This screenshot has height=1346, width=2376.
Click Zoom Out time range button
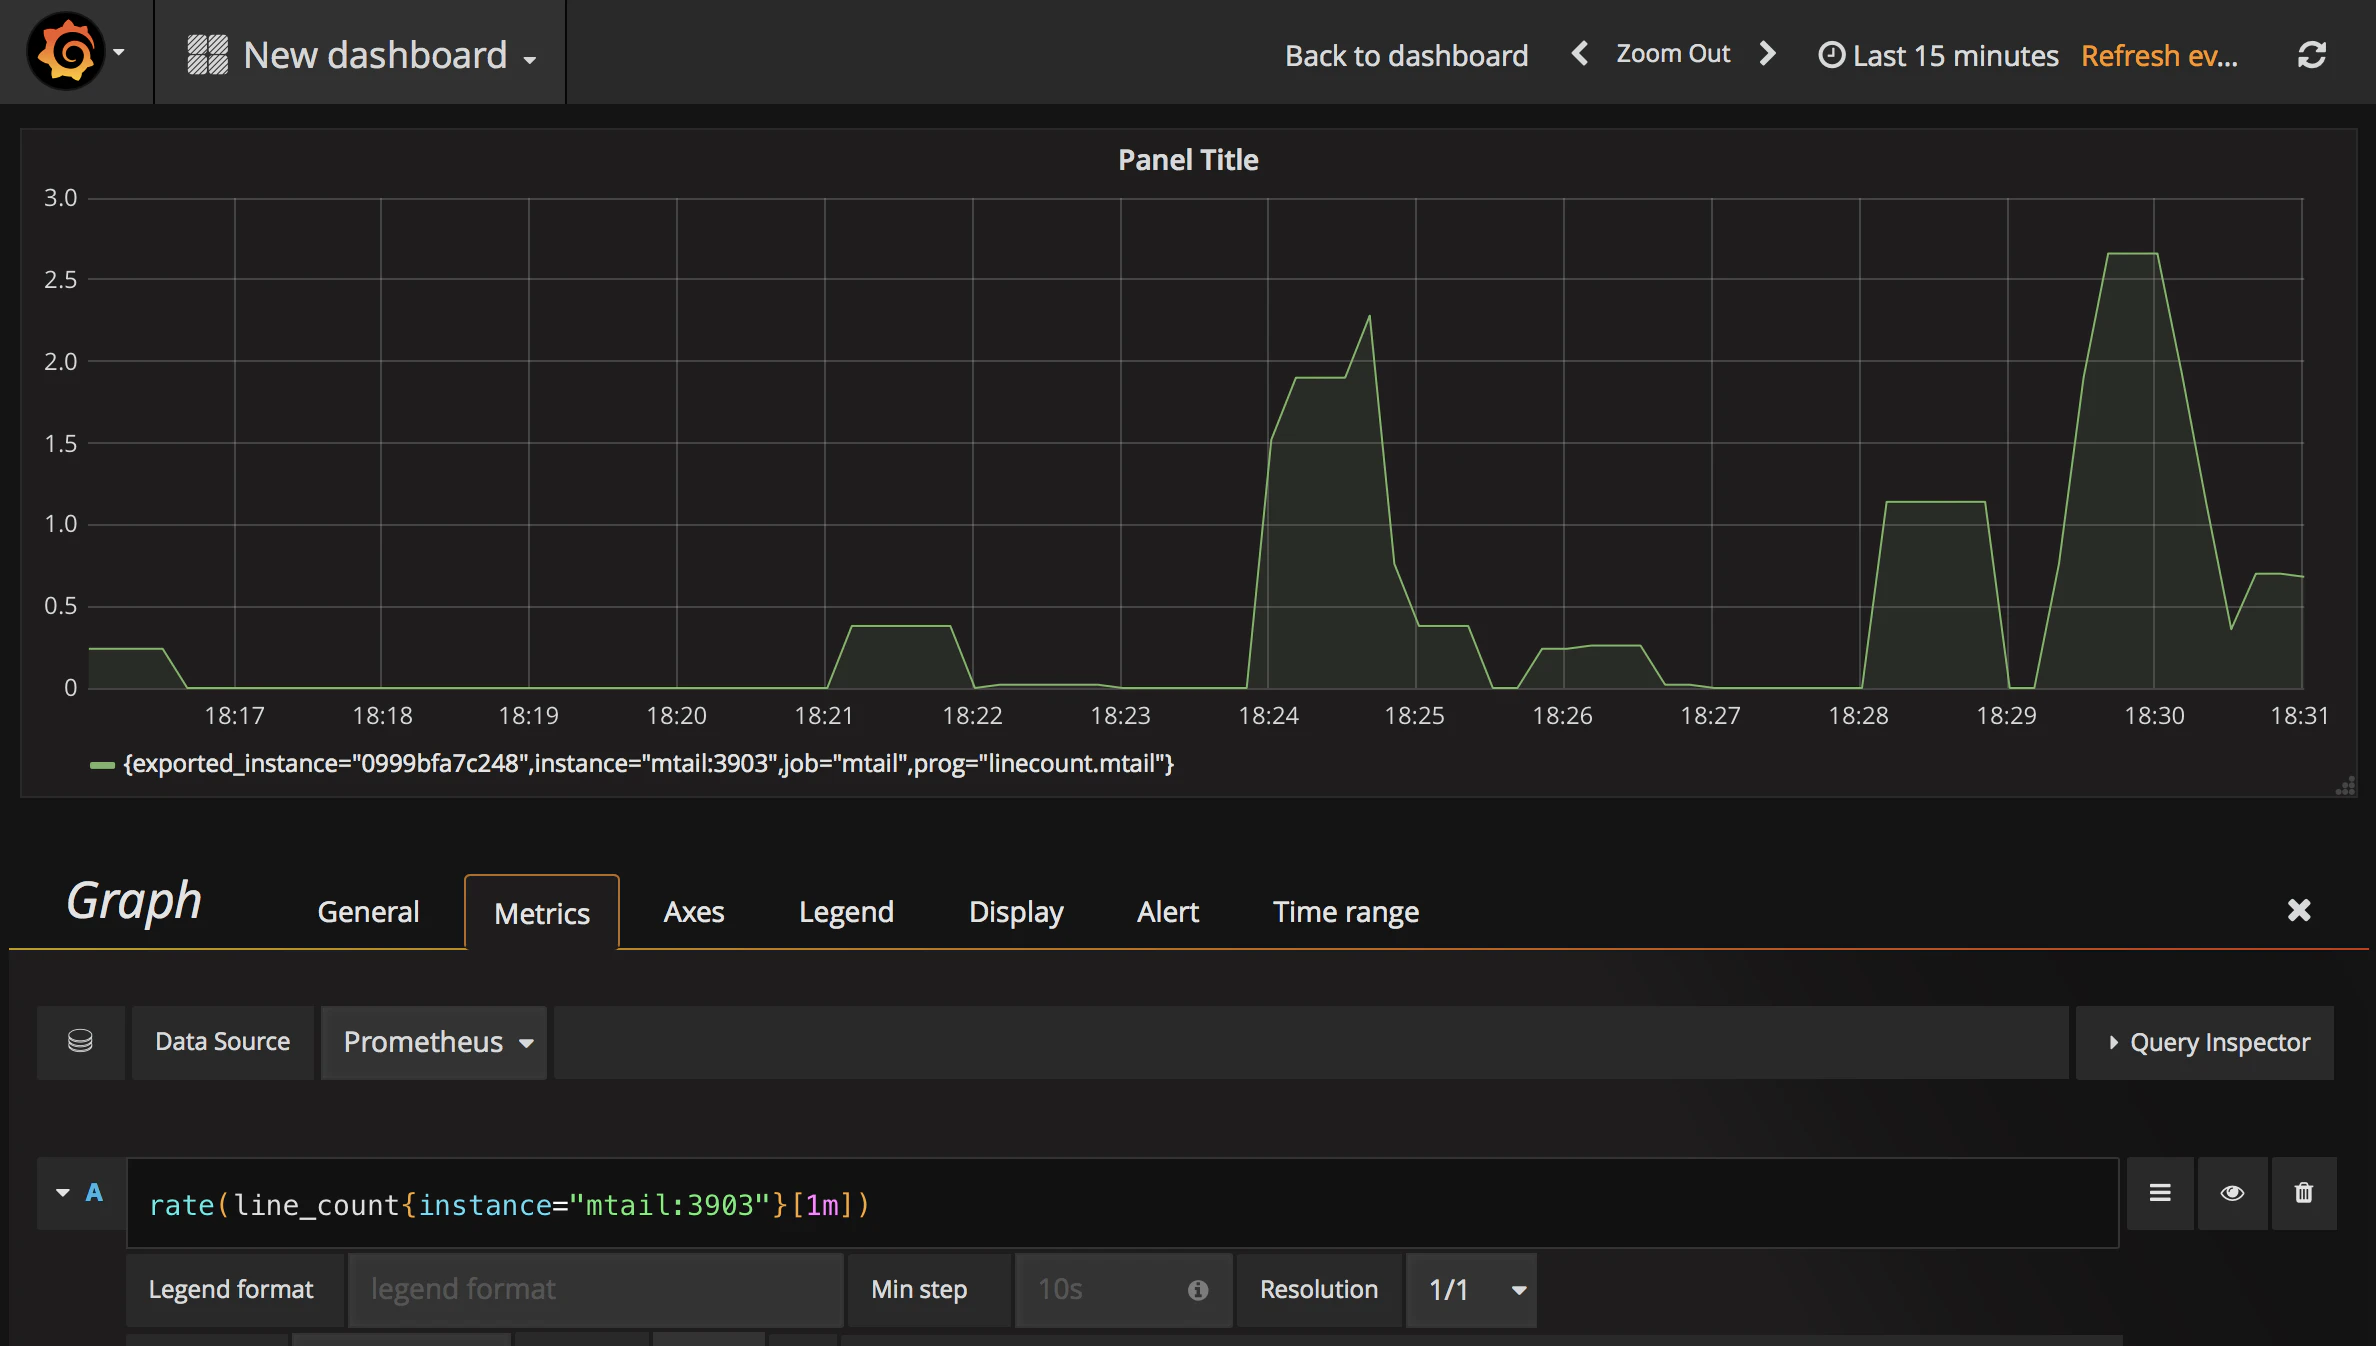click(1673, 54)
